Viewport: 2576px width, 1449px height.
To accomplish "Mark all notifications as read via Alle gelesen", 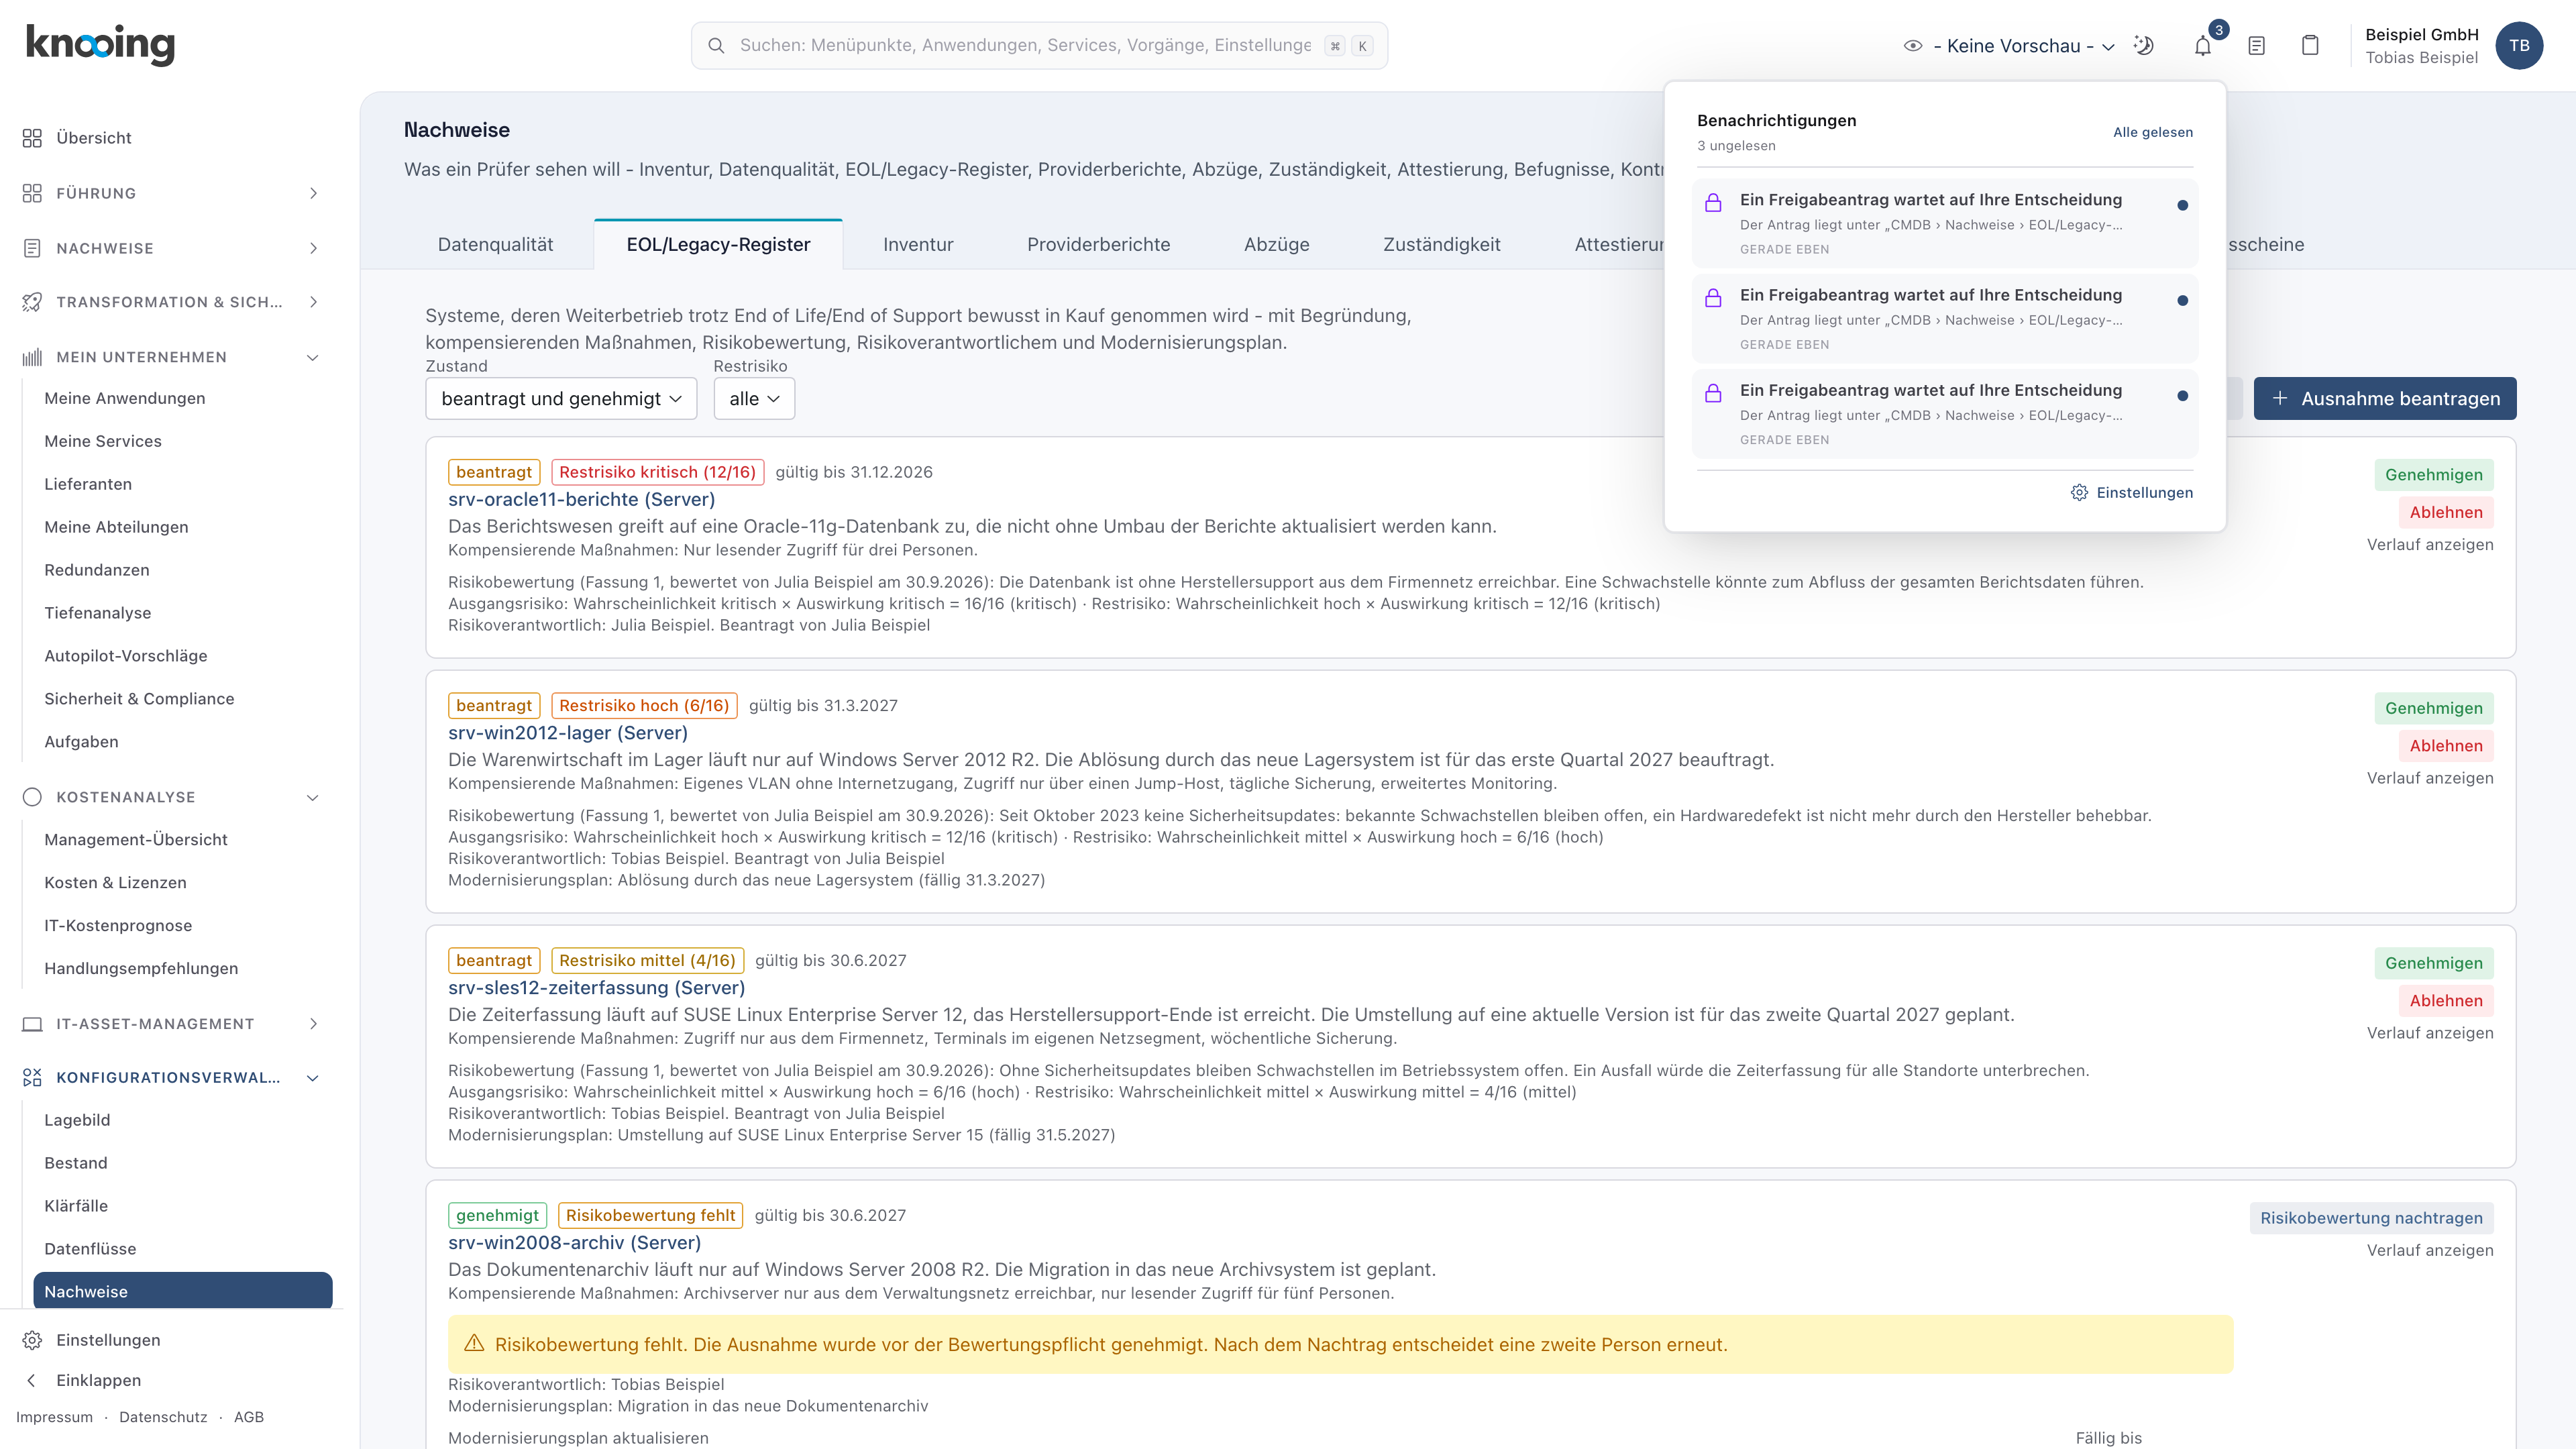I will pos(2152,132).
